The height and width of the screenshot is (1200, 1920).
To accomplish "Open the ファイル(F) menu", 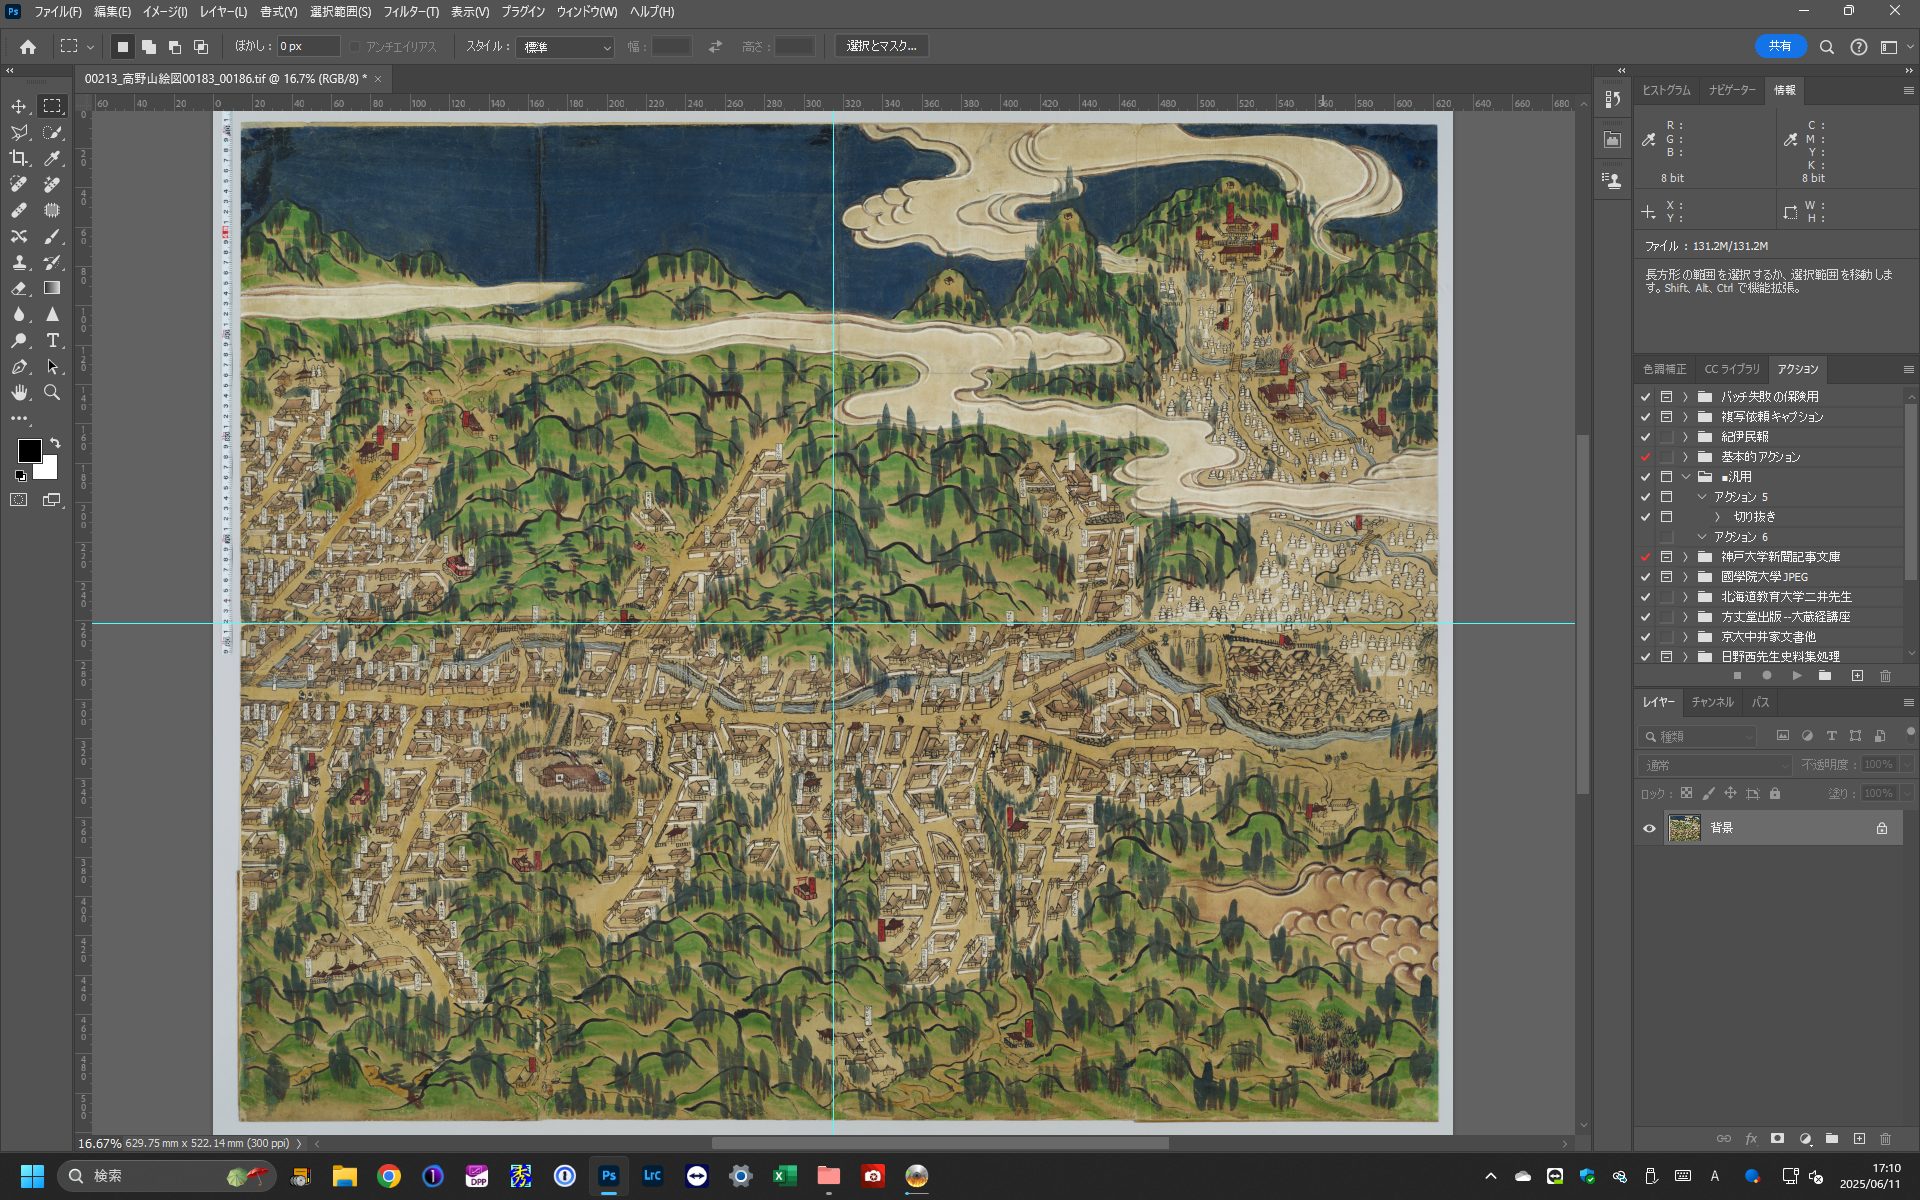I will pyautogui.click(x=58, y=12).
